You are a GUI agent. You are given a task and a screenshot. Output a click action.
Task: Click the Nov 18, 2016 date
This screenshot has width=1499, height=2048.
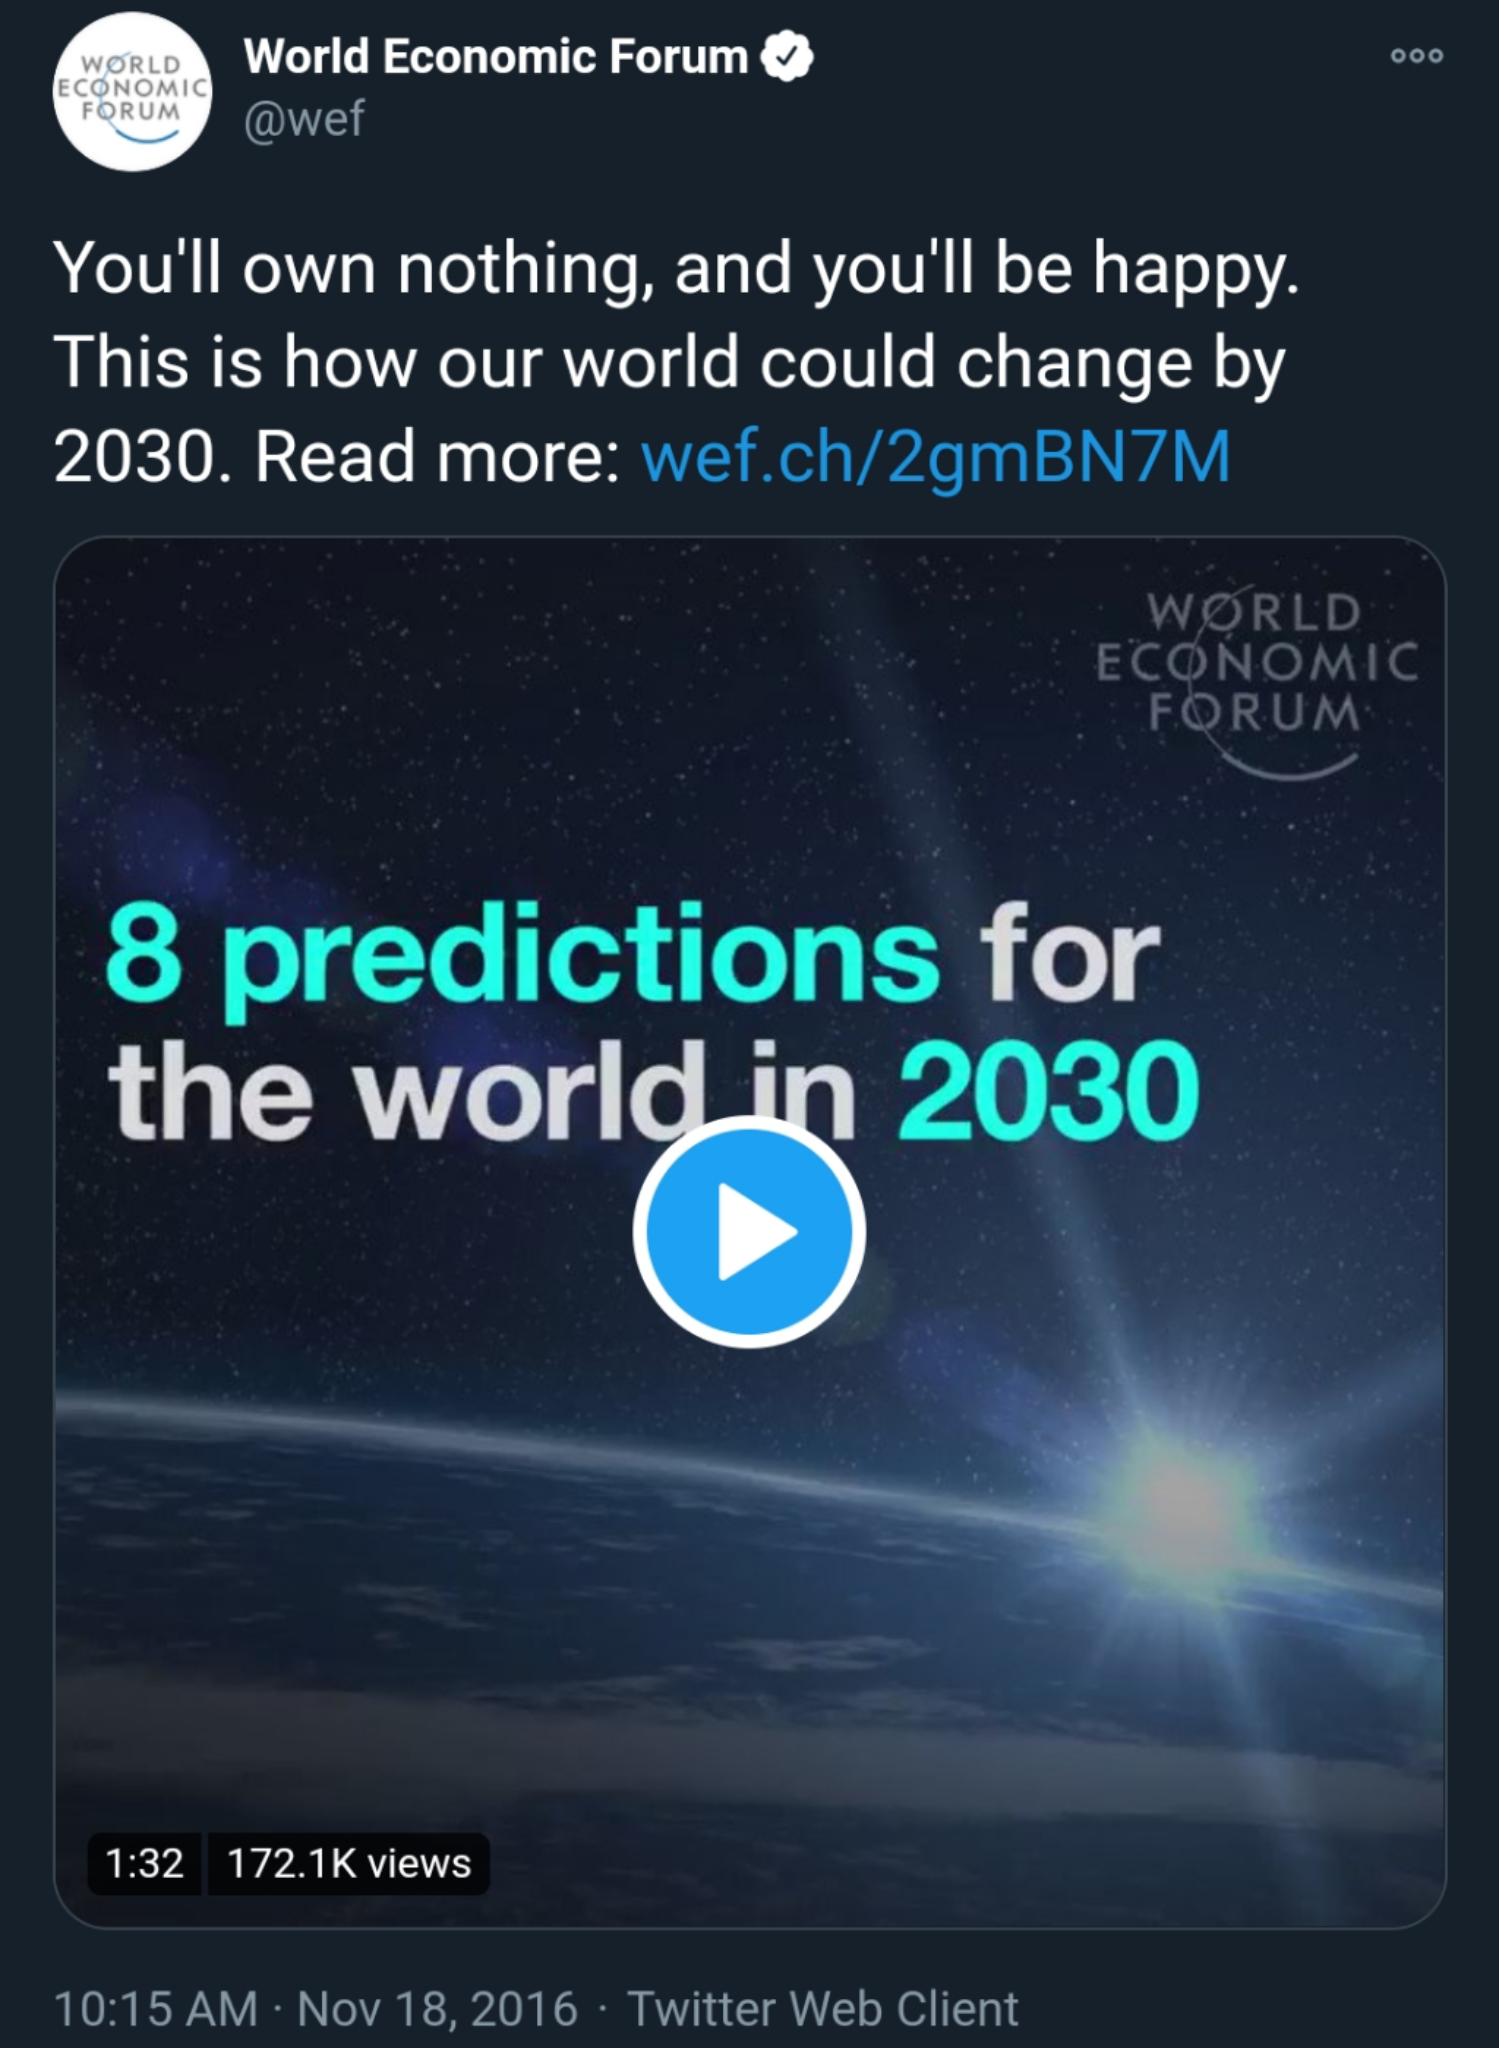(438, 2009)
